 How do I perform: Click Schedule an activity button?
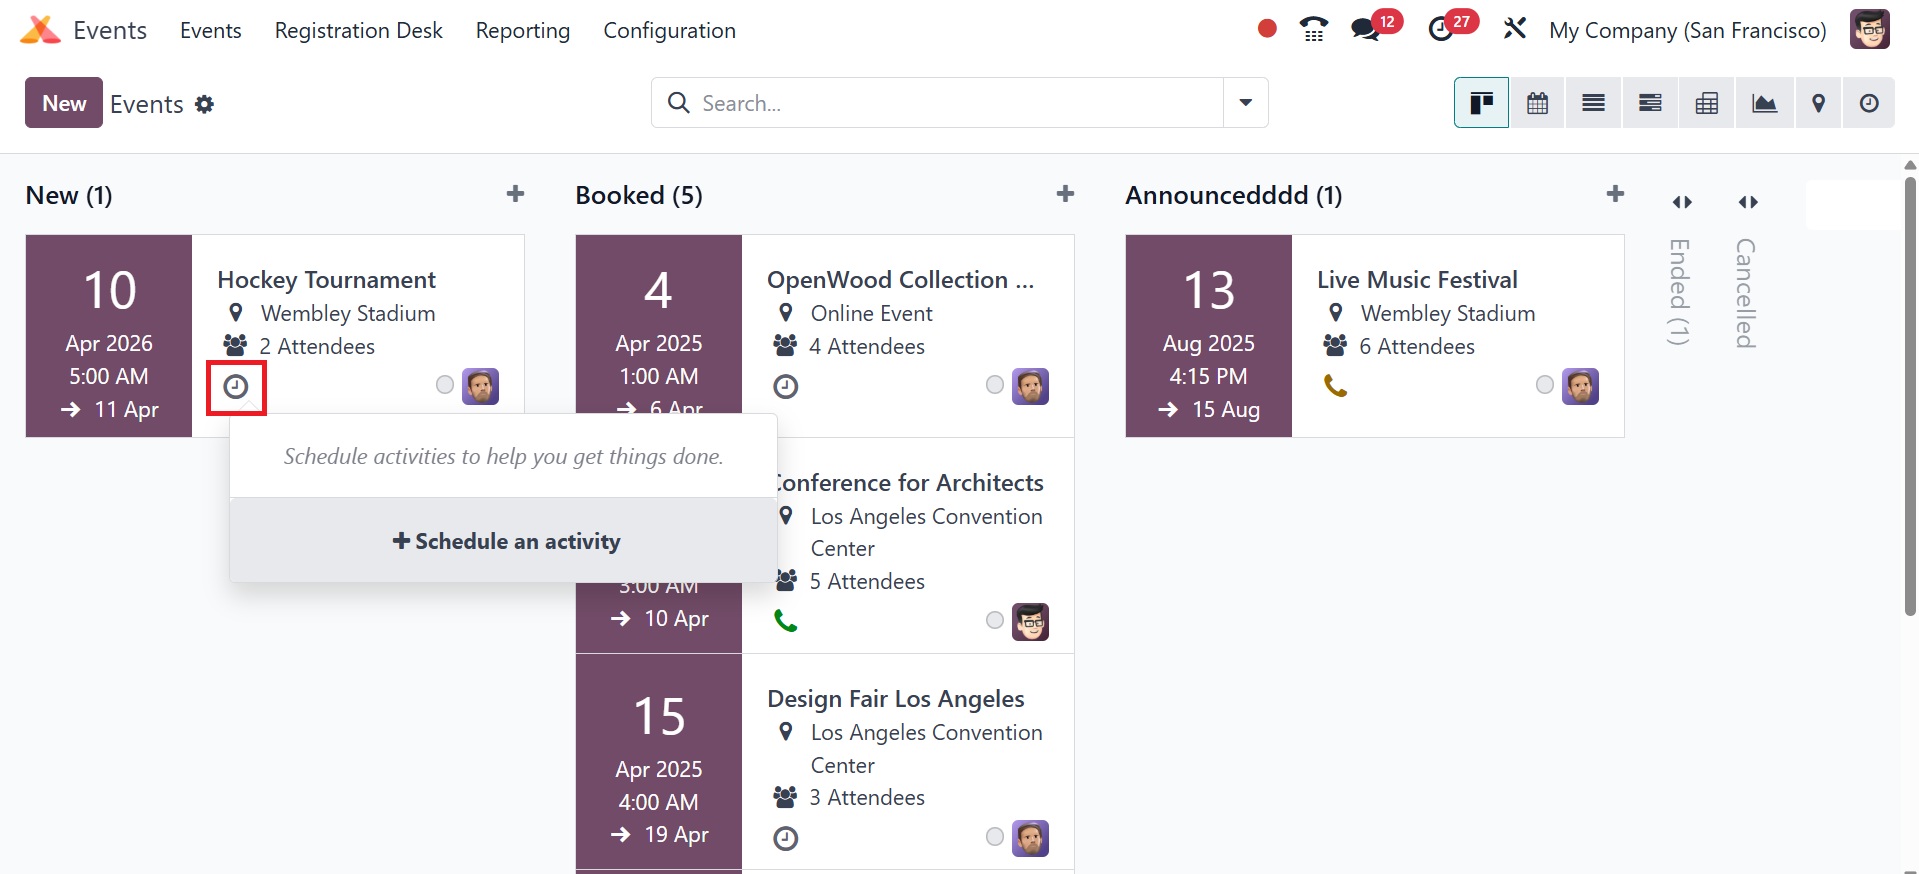(506, 541)
